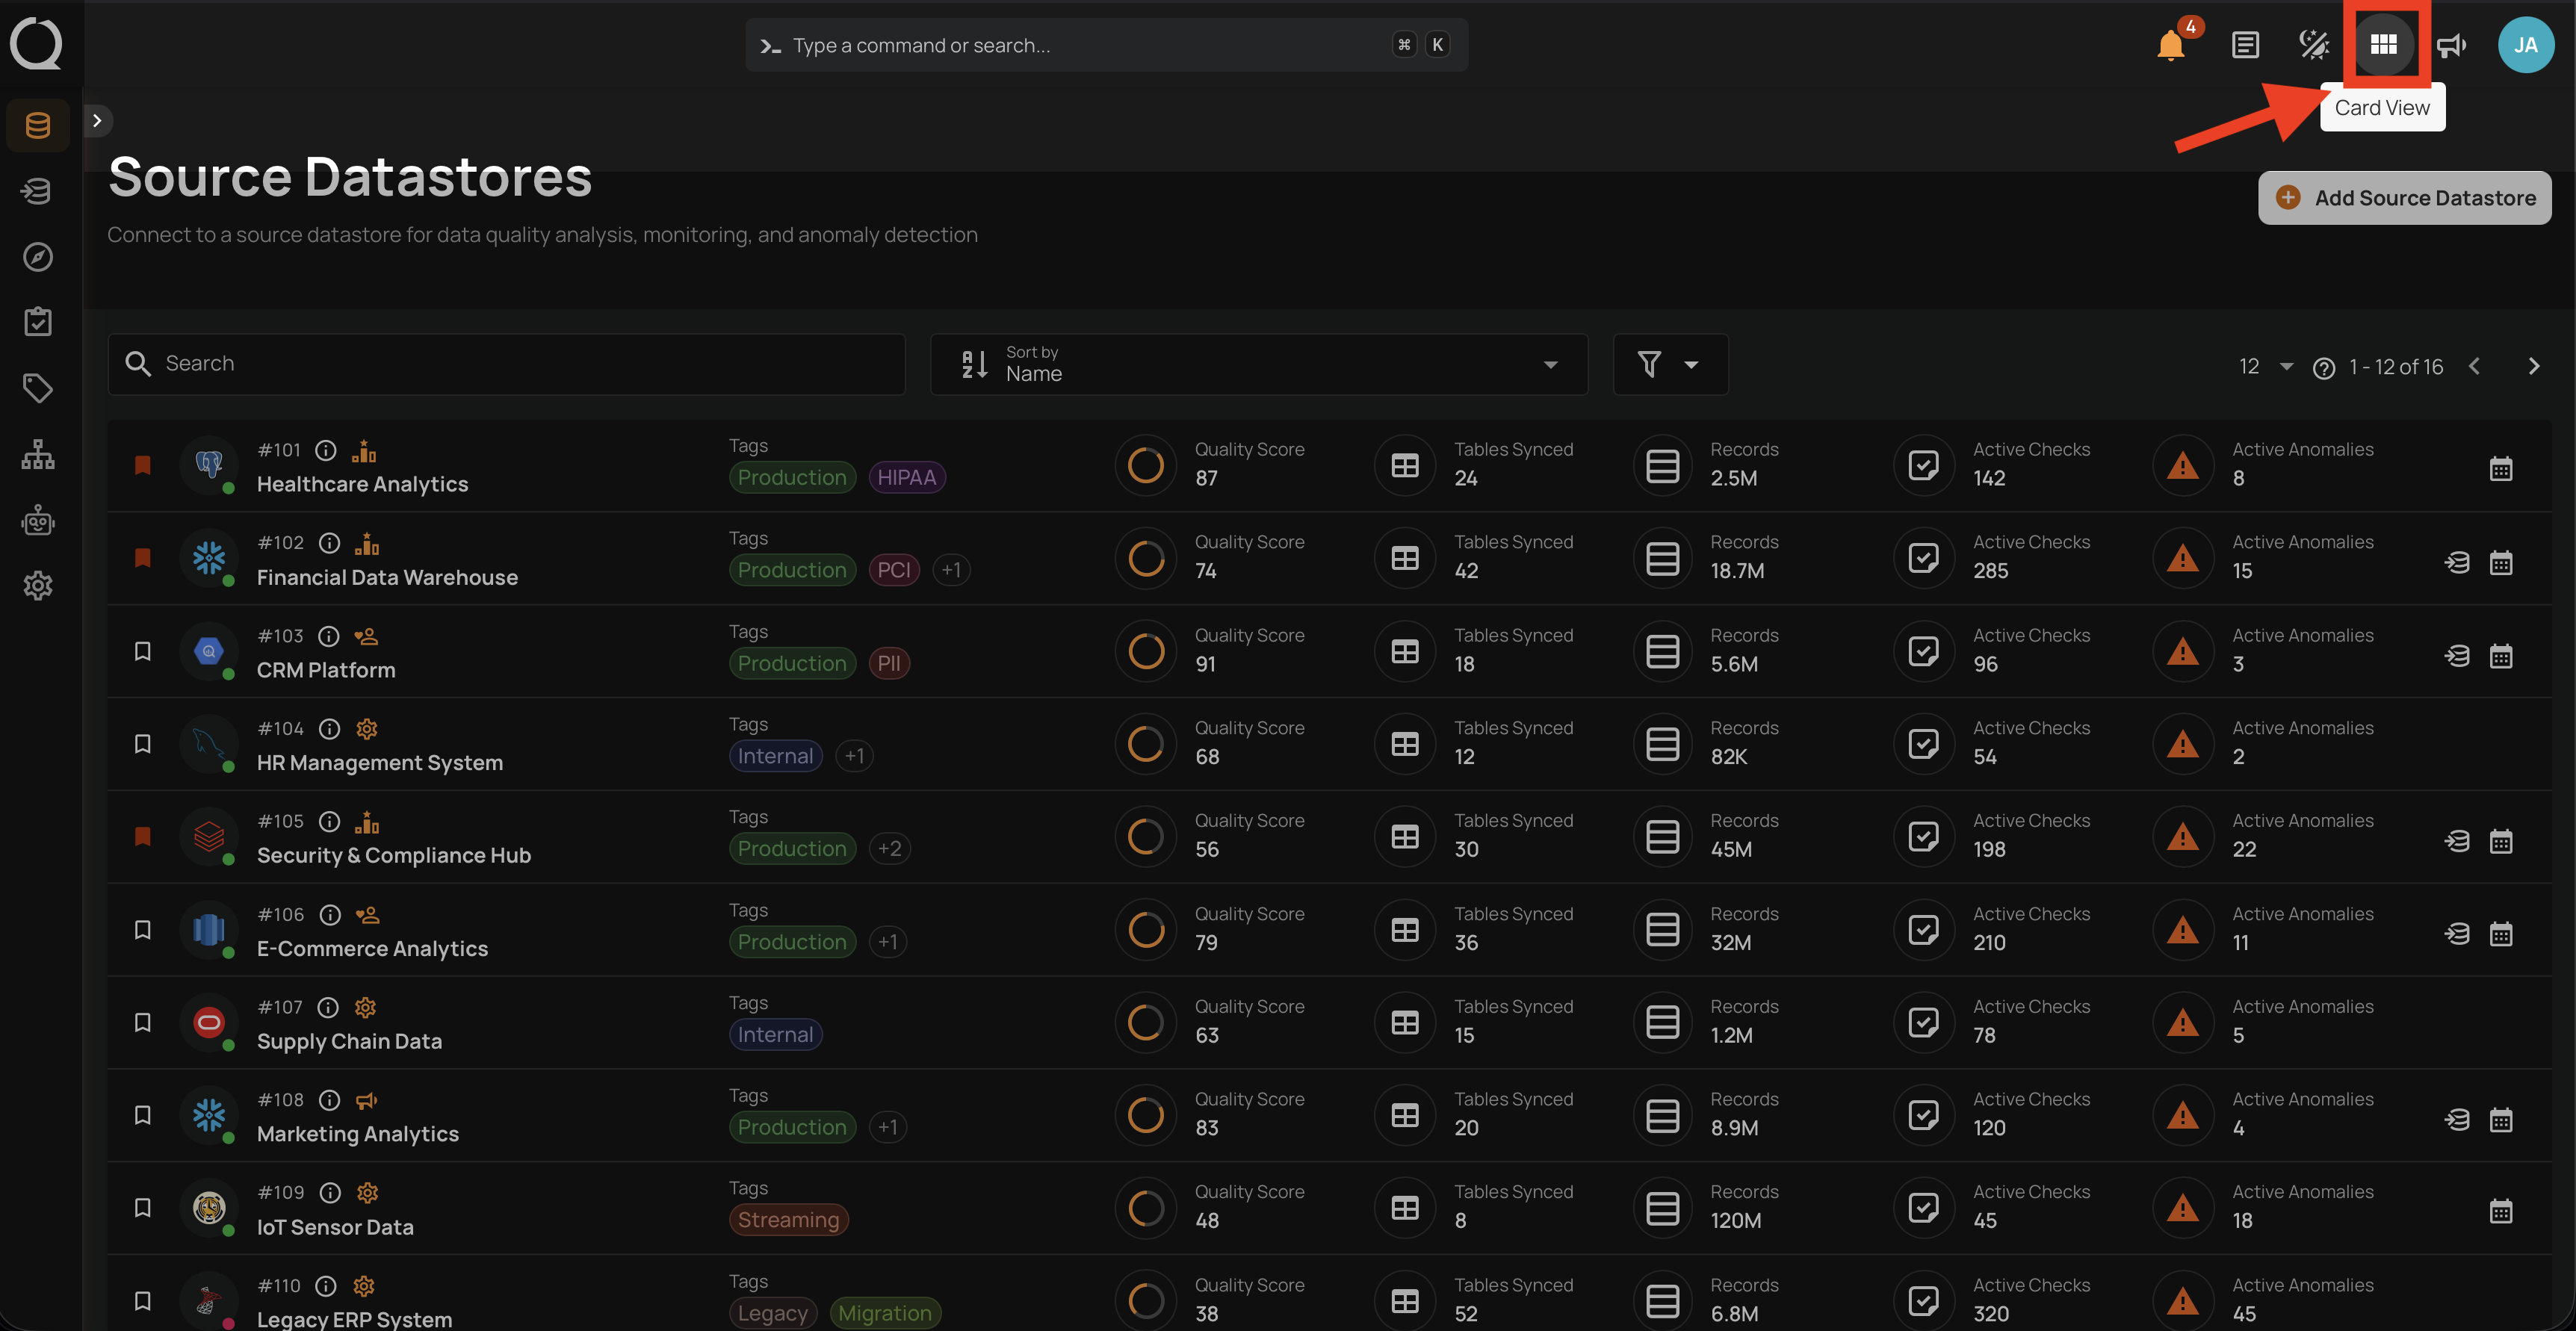Image resolution: width=2576 pixels, height=1331 pixels.
Task: Toggle the bookmark on Supply Chain Data
Action: [143, 1022]
